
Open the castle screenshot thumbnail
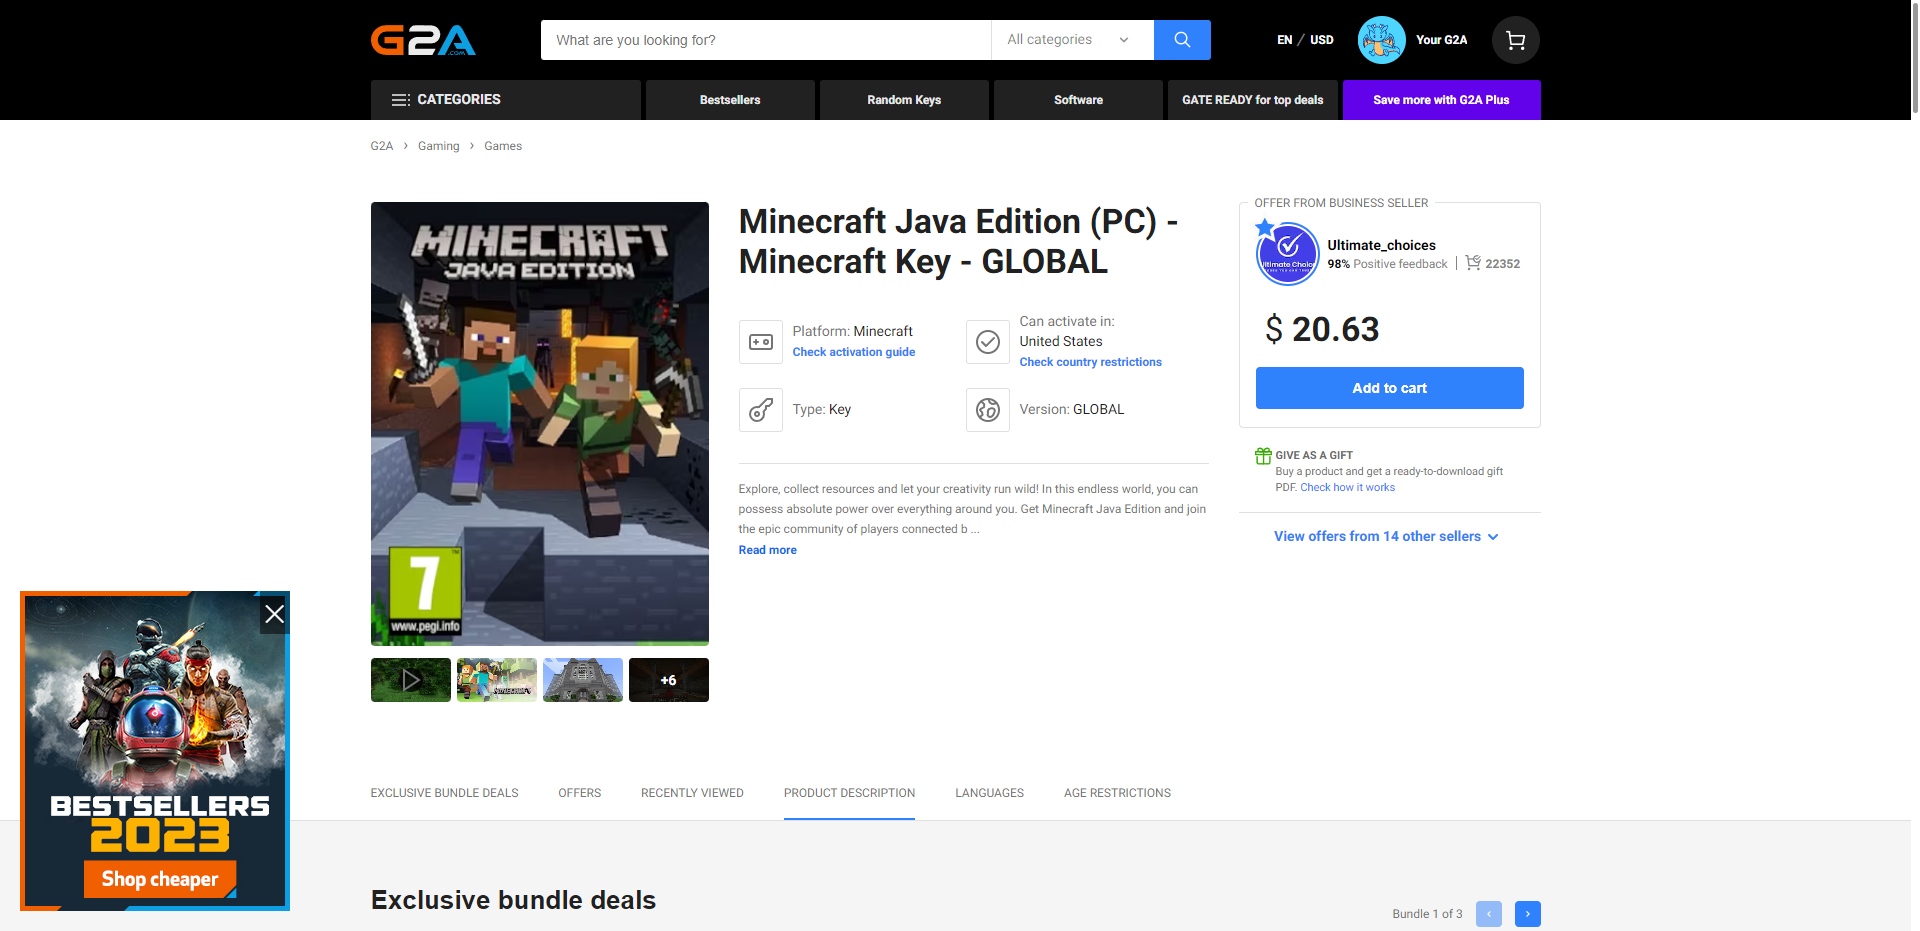pyautogui.click(x=583, y=680)
